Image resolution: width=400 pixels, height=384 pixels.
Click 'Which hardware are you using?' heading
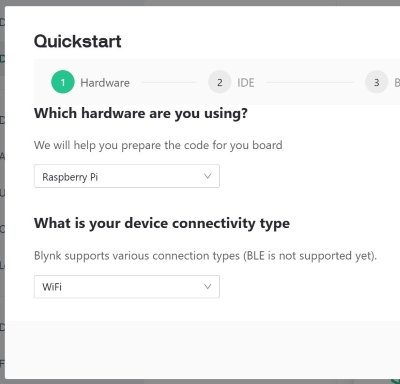coord(141,114)
